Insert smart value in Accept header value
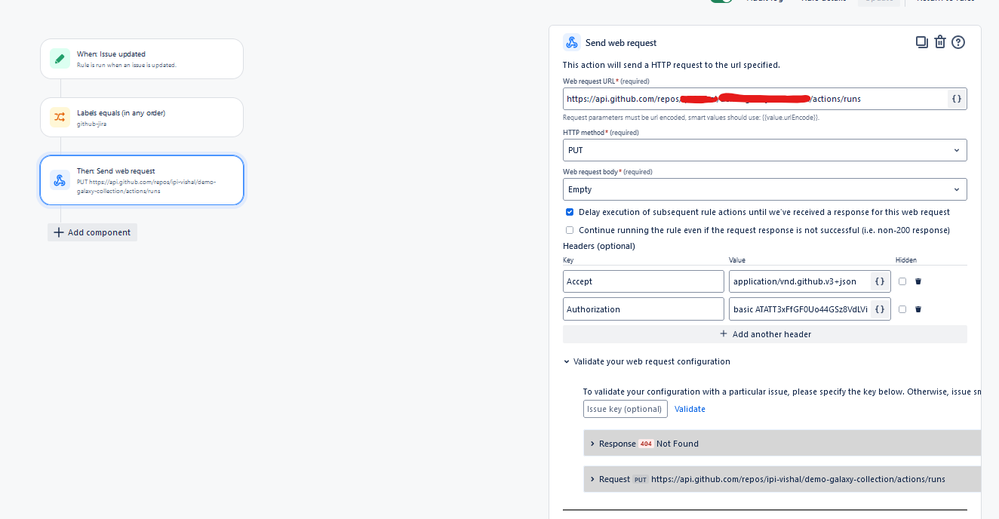The height and width of the screenshot is (519, 999). pyautogui.click(x=880, y=281)
